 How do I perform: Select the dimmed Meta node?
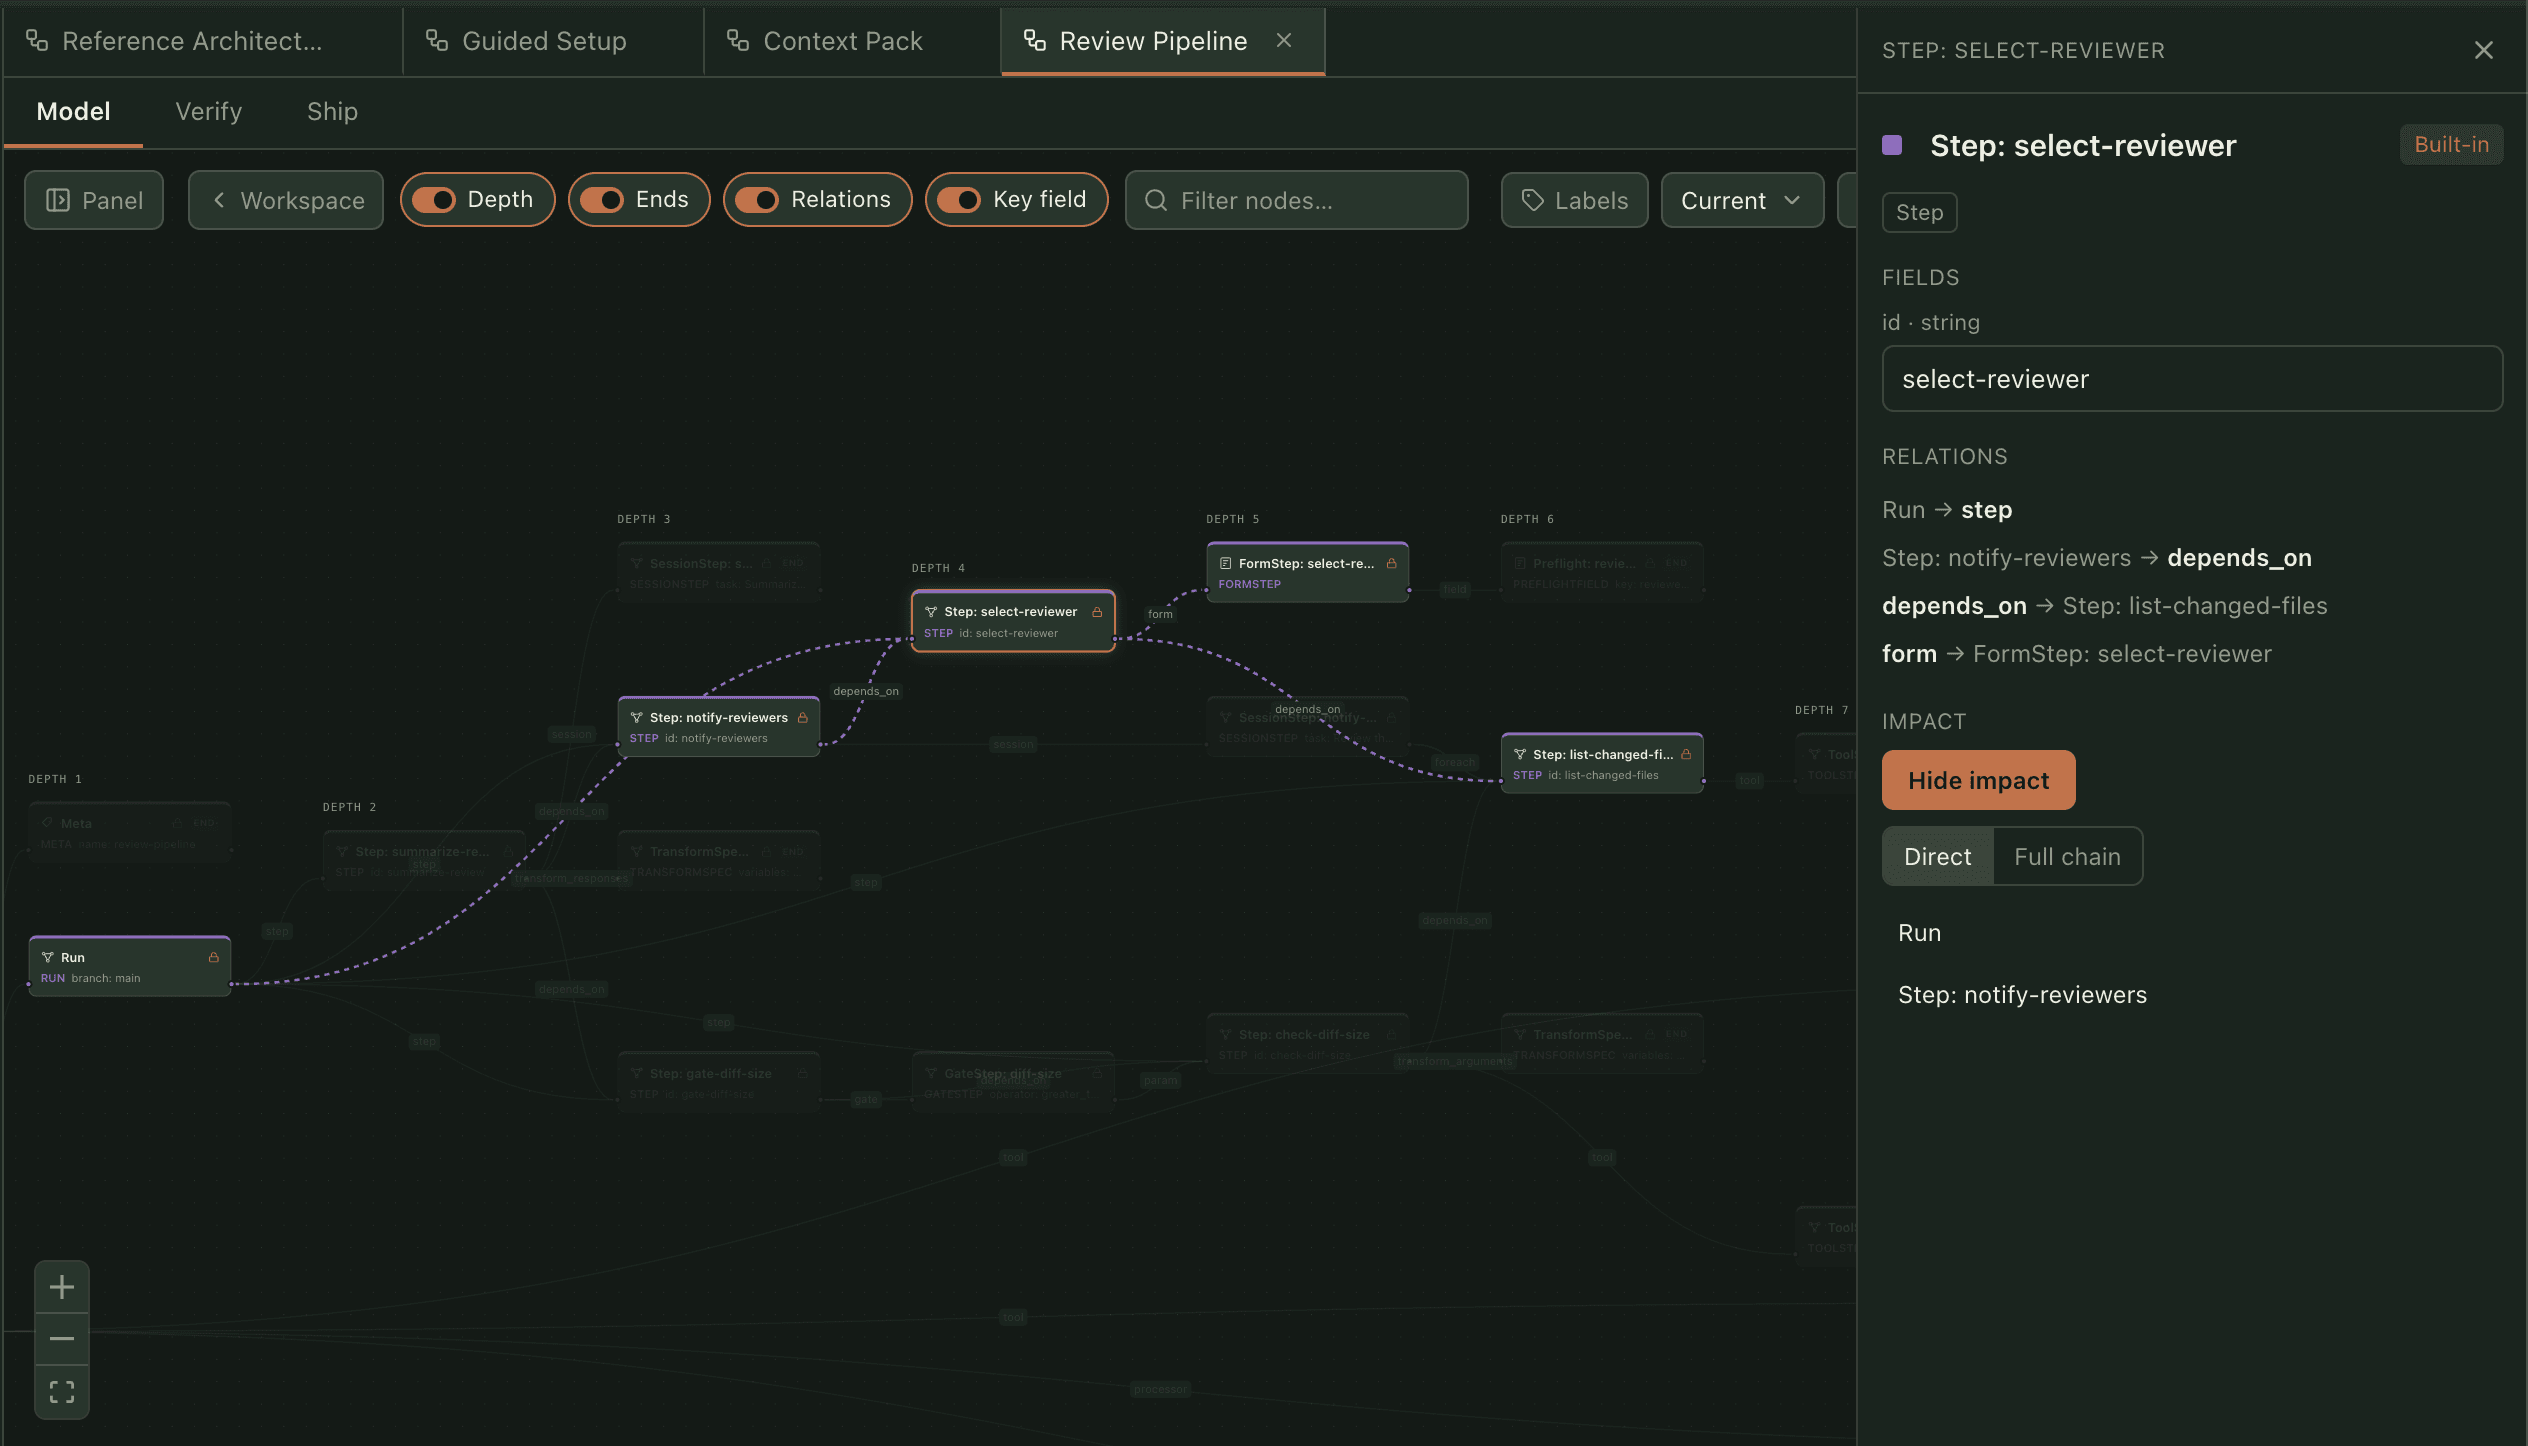tap(130, 833)
